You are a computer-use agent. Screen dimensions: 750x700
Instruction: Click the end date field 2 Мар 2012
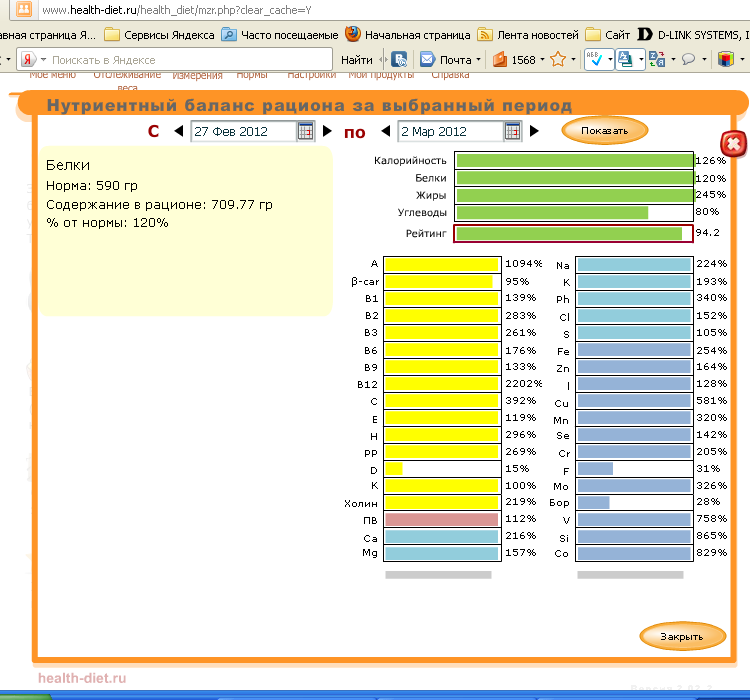click(x=449, y=131)
